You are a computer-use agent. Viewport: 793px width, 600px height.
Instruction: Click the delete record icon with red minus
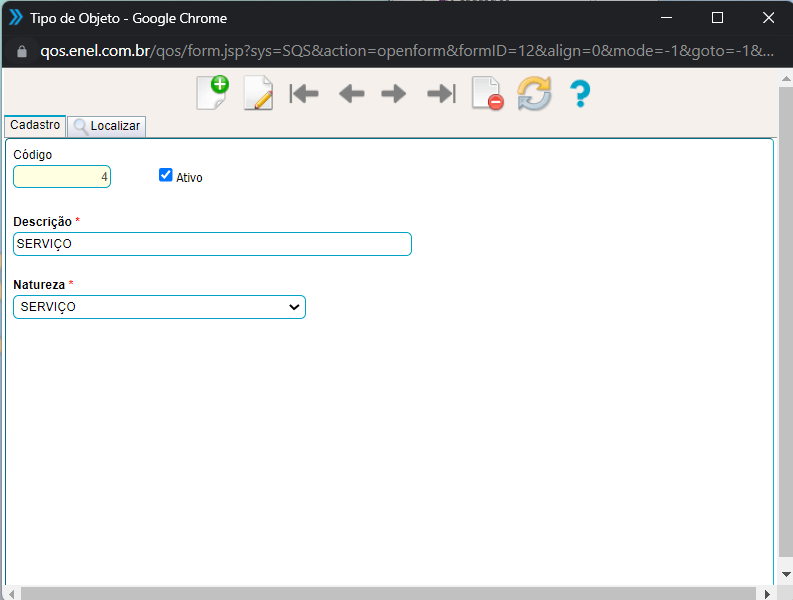487,94
